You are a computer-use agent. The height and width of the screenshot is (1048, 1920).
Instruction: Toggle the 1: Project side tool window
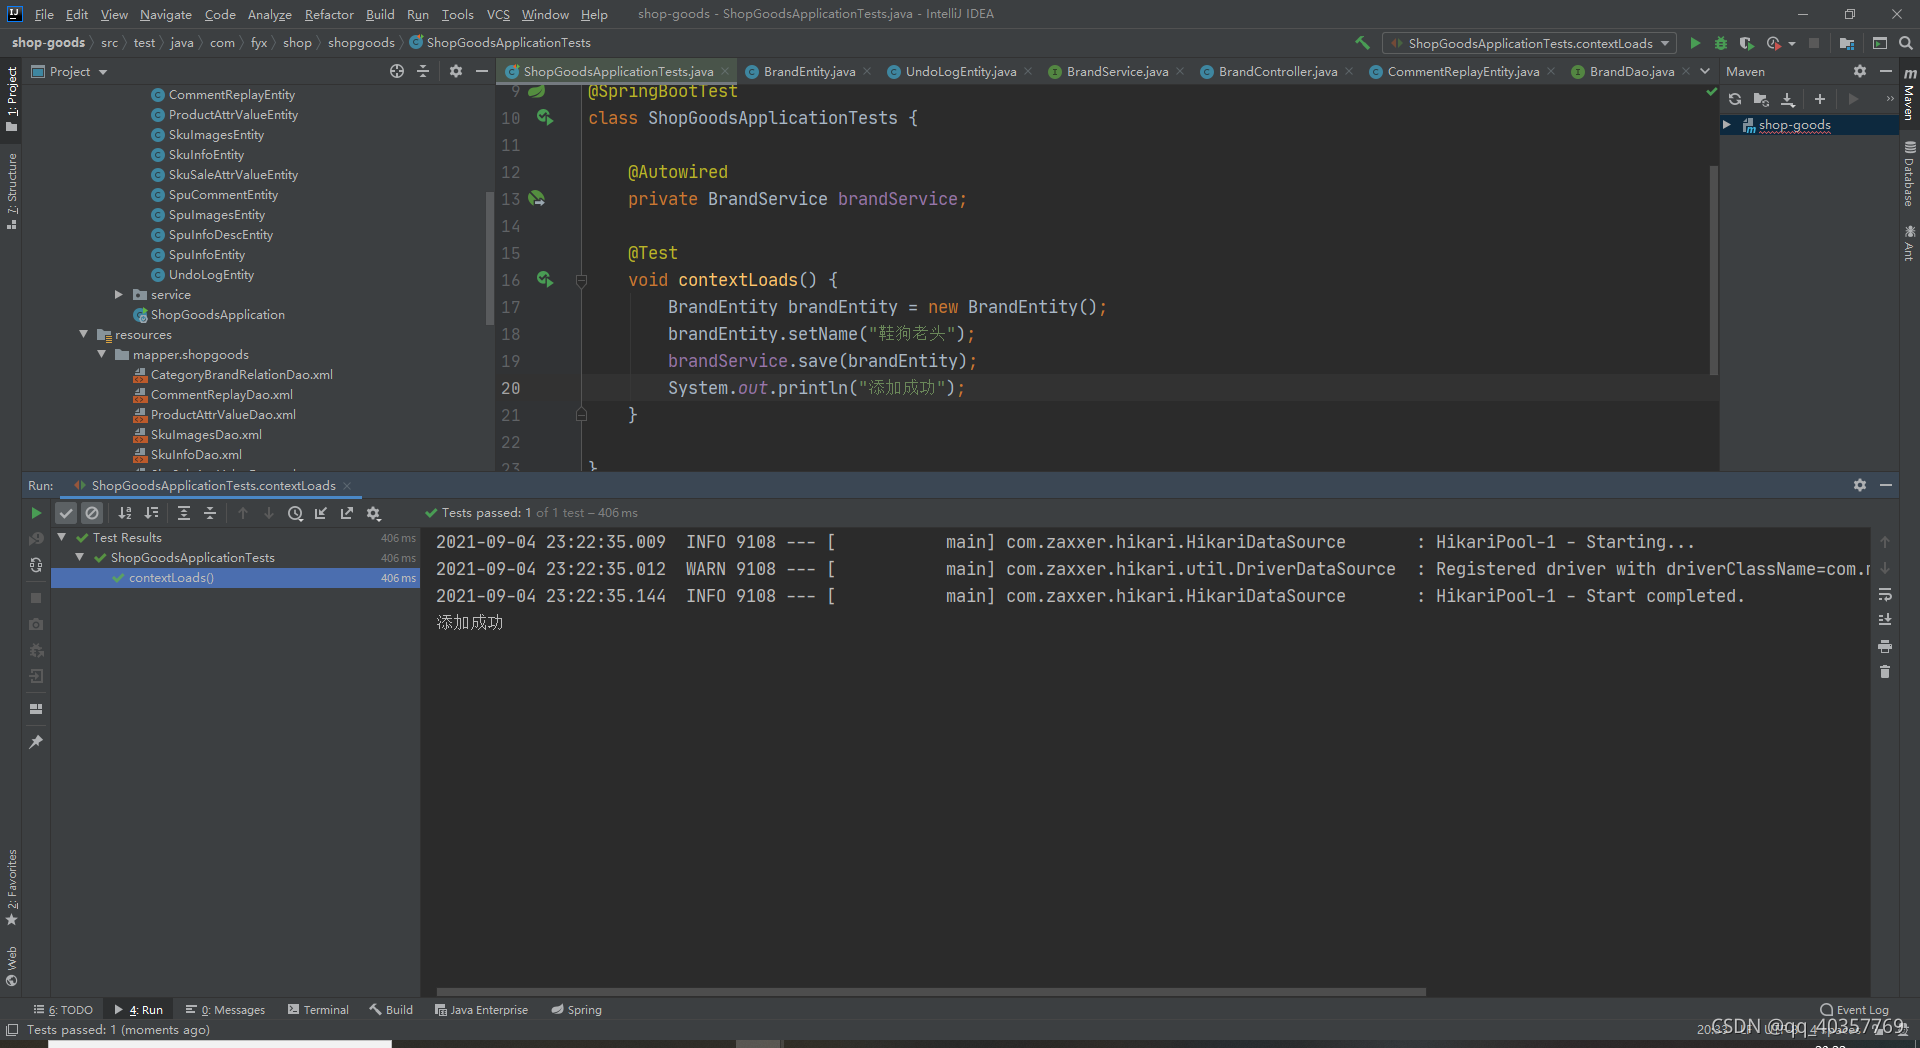point(12,98)
